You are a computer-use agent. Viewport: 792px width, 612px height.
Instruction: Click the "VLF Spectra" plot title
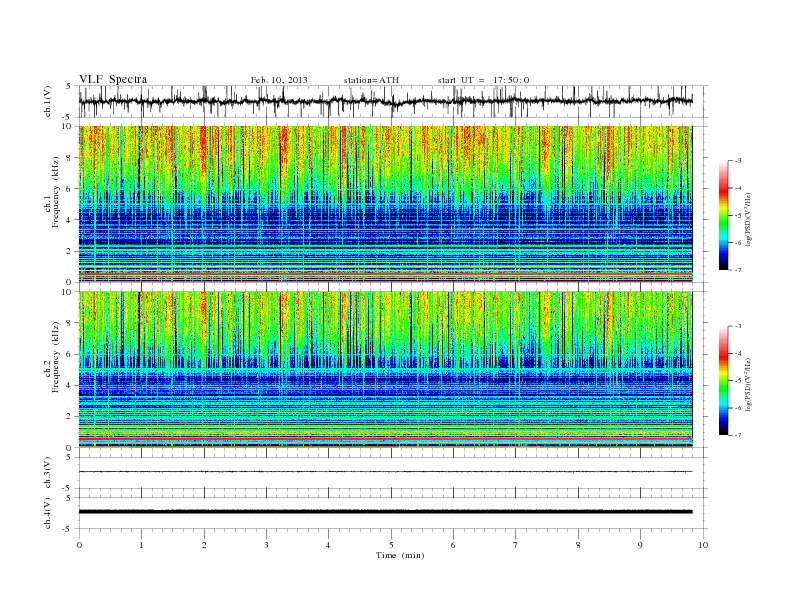pos(113,79)
